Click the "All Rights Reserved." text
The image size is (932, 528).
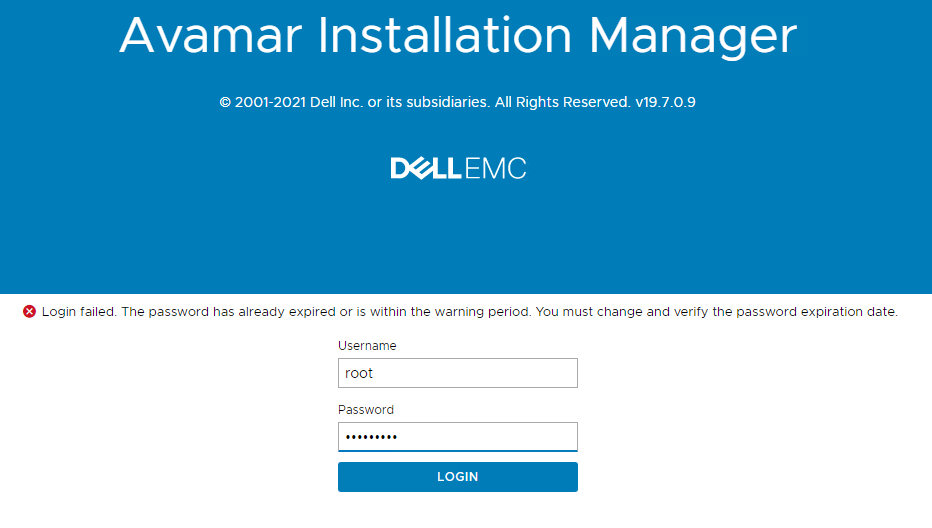tap(562, 102)
